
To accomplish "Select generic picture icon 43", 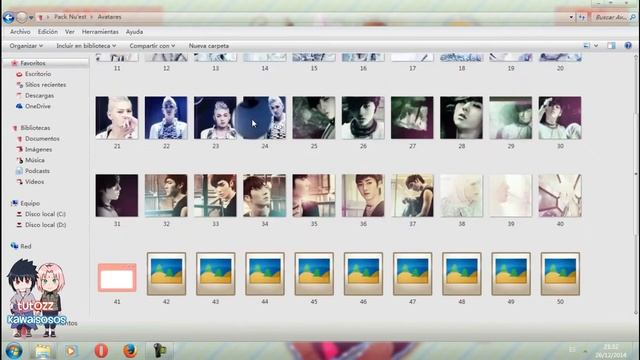I will click(216, 273).
